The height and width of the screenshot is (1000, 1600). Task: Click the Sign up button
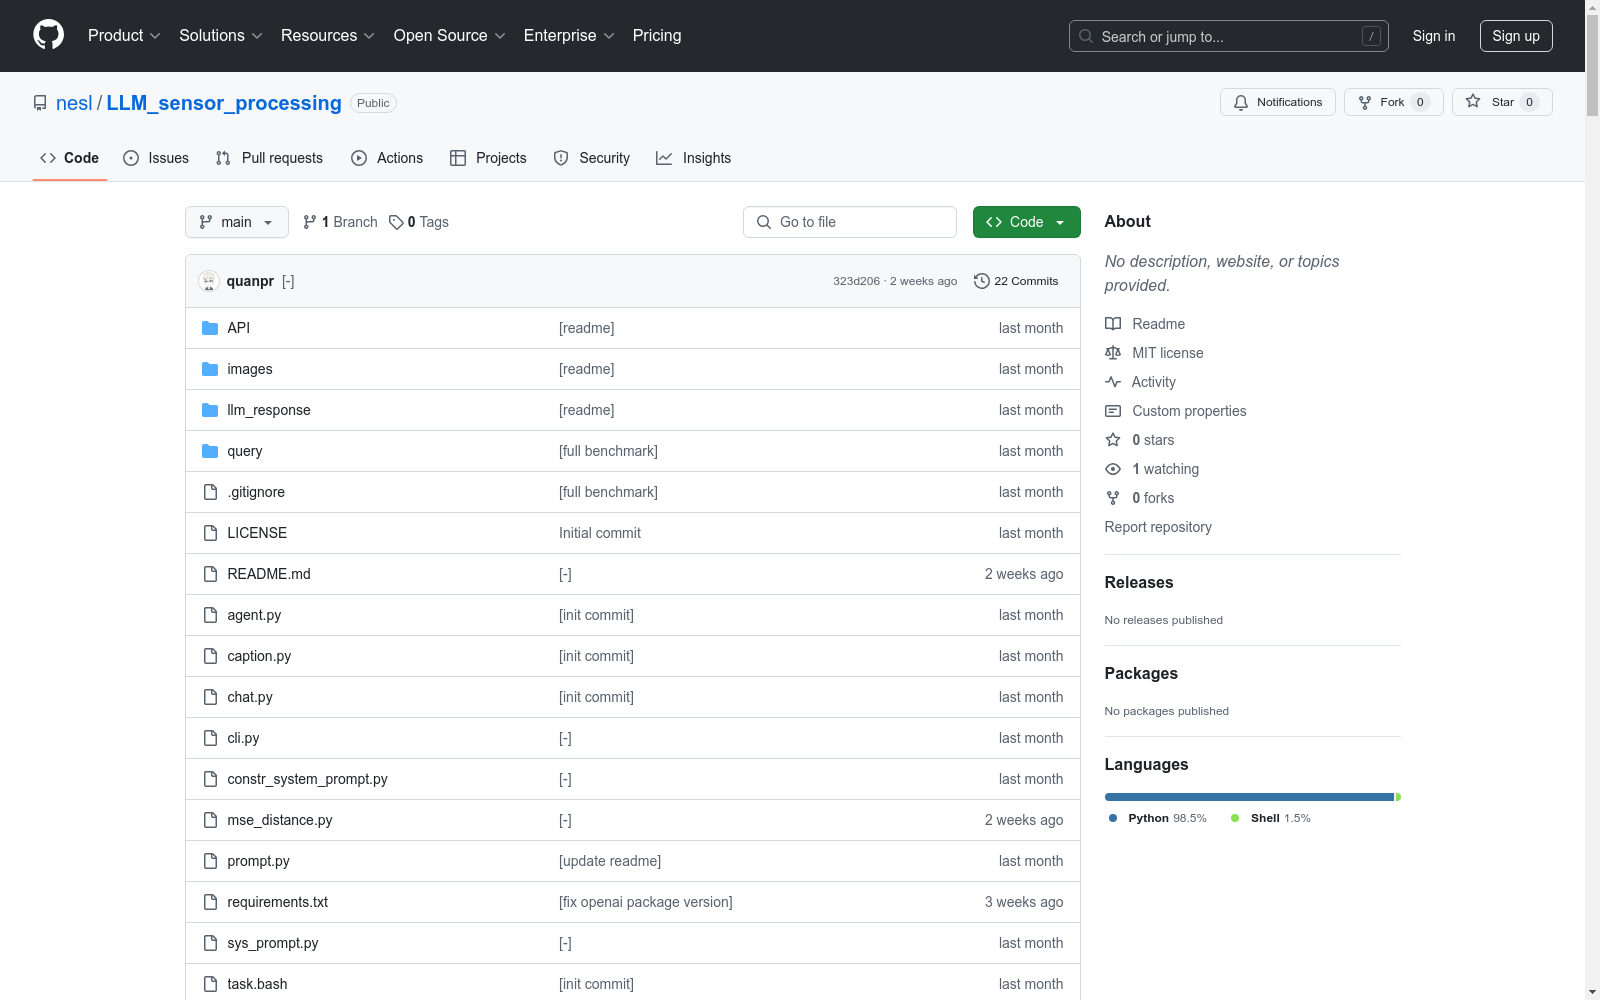[x=1515, y=36]
